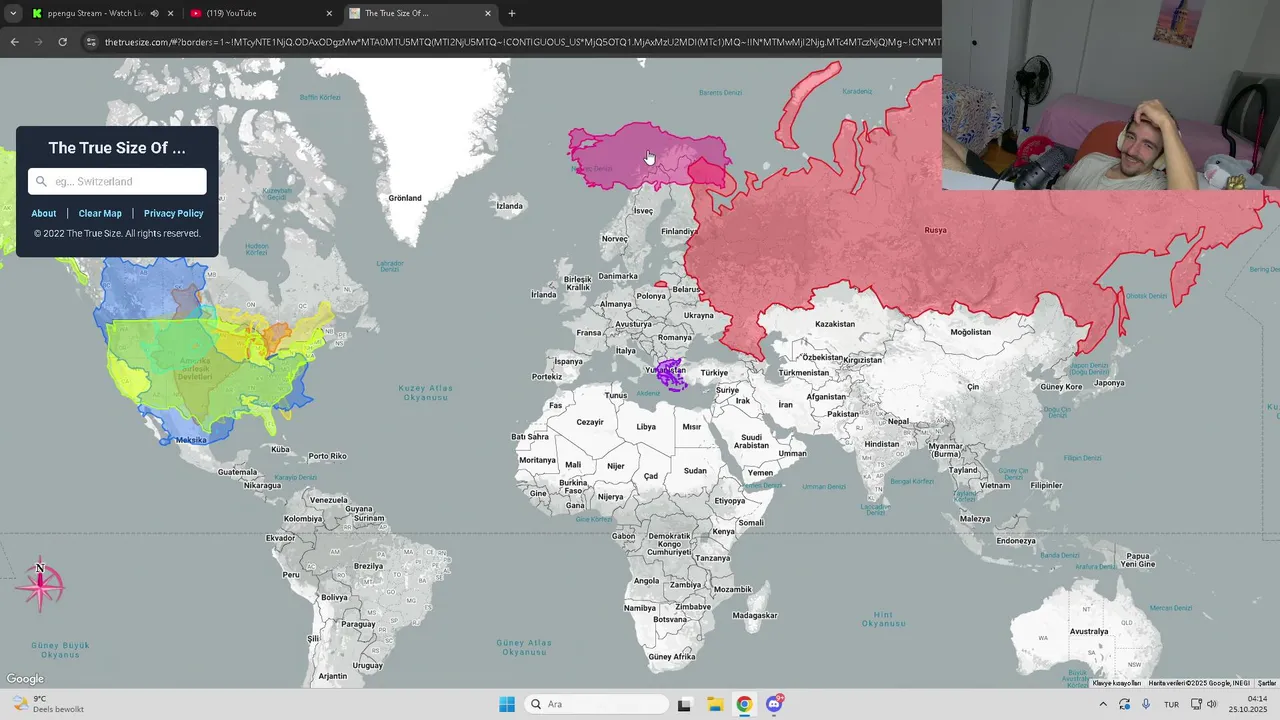Click the country search field

tap(117, 181)
